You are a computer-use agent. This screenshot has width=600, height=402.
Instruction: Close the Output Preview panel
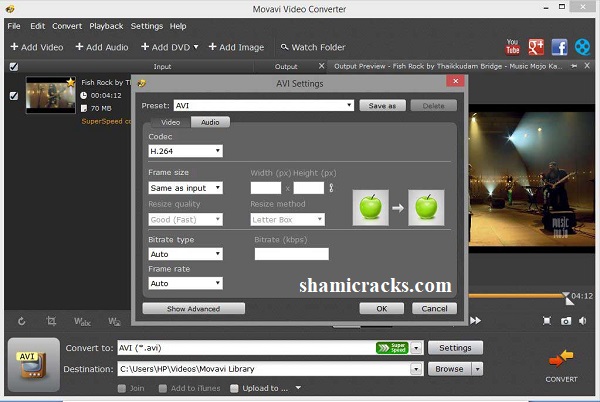tap(587, 66)
